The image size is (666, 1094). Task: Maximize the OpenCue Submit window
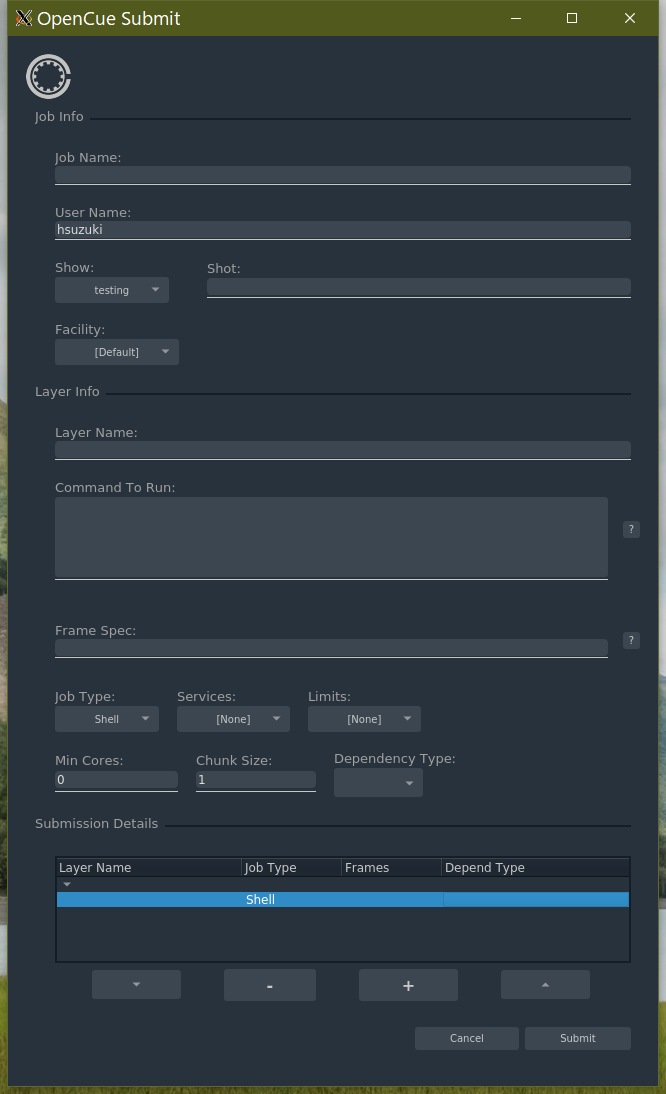pyautogui.click(x=572, y=18)
